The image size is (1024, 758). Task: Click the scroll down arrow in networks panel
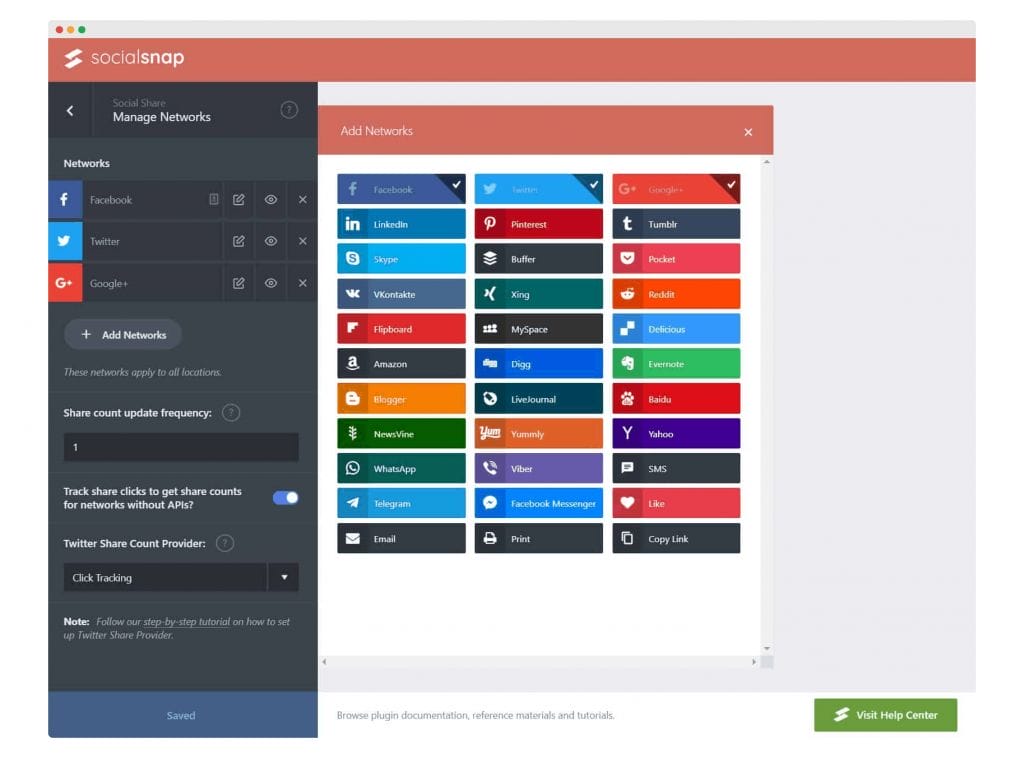(x=767, y=648)
